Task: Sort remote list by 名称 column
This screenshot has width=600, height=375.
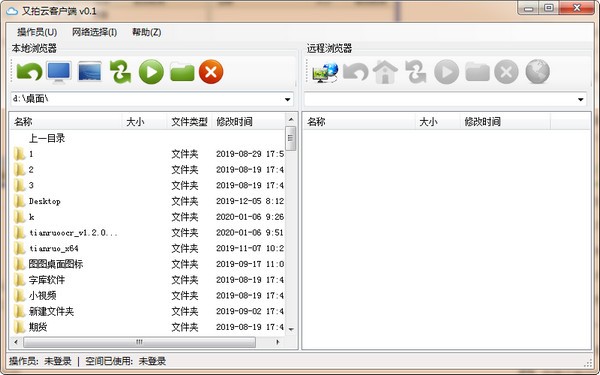Action: [x=359, y=122]
